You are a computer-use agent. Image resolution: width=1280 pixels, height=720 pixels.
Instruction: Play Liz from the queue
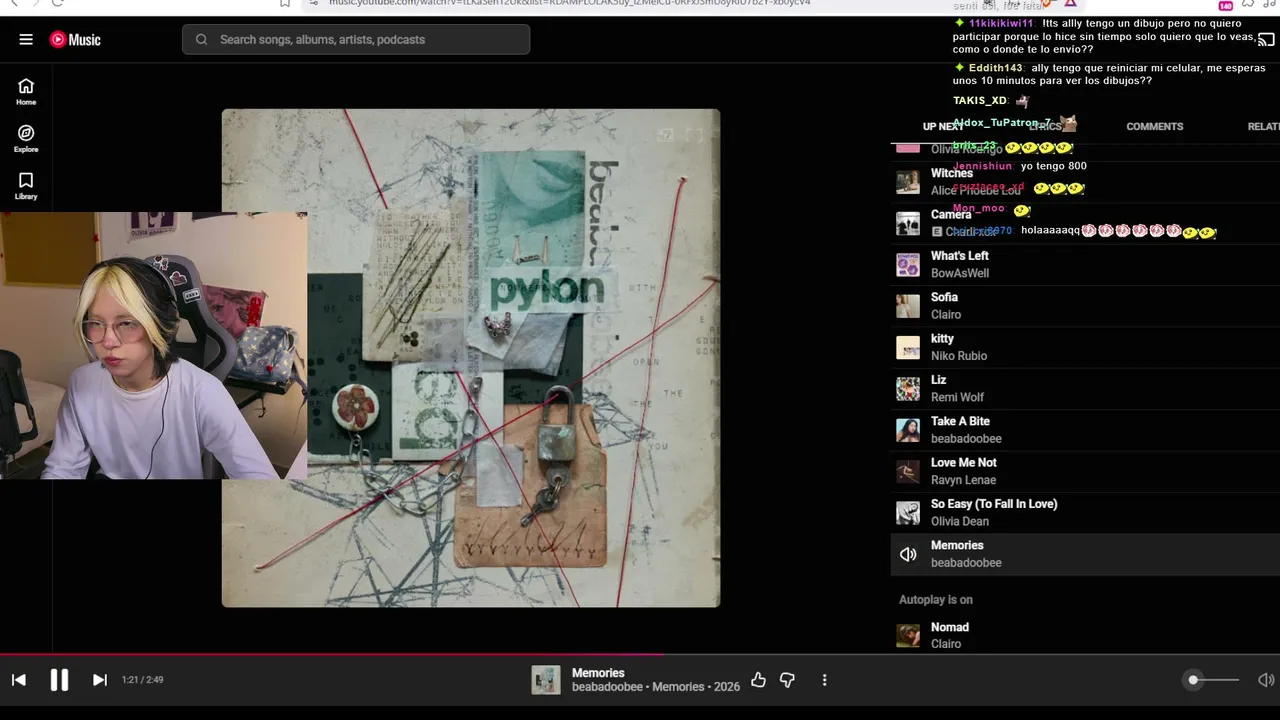(x=1085, y=389)
